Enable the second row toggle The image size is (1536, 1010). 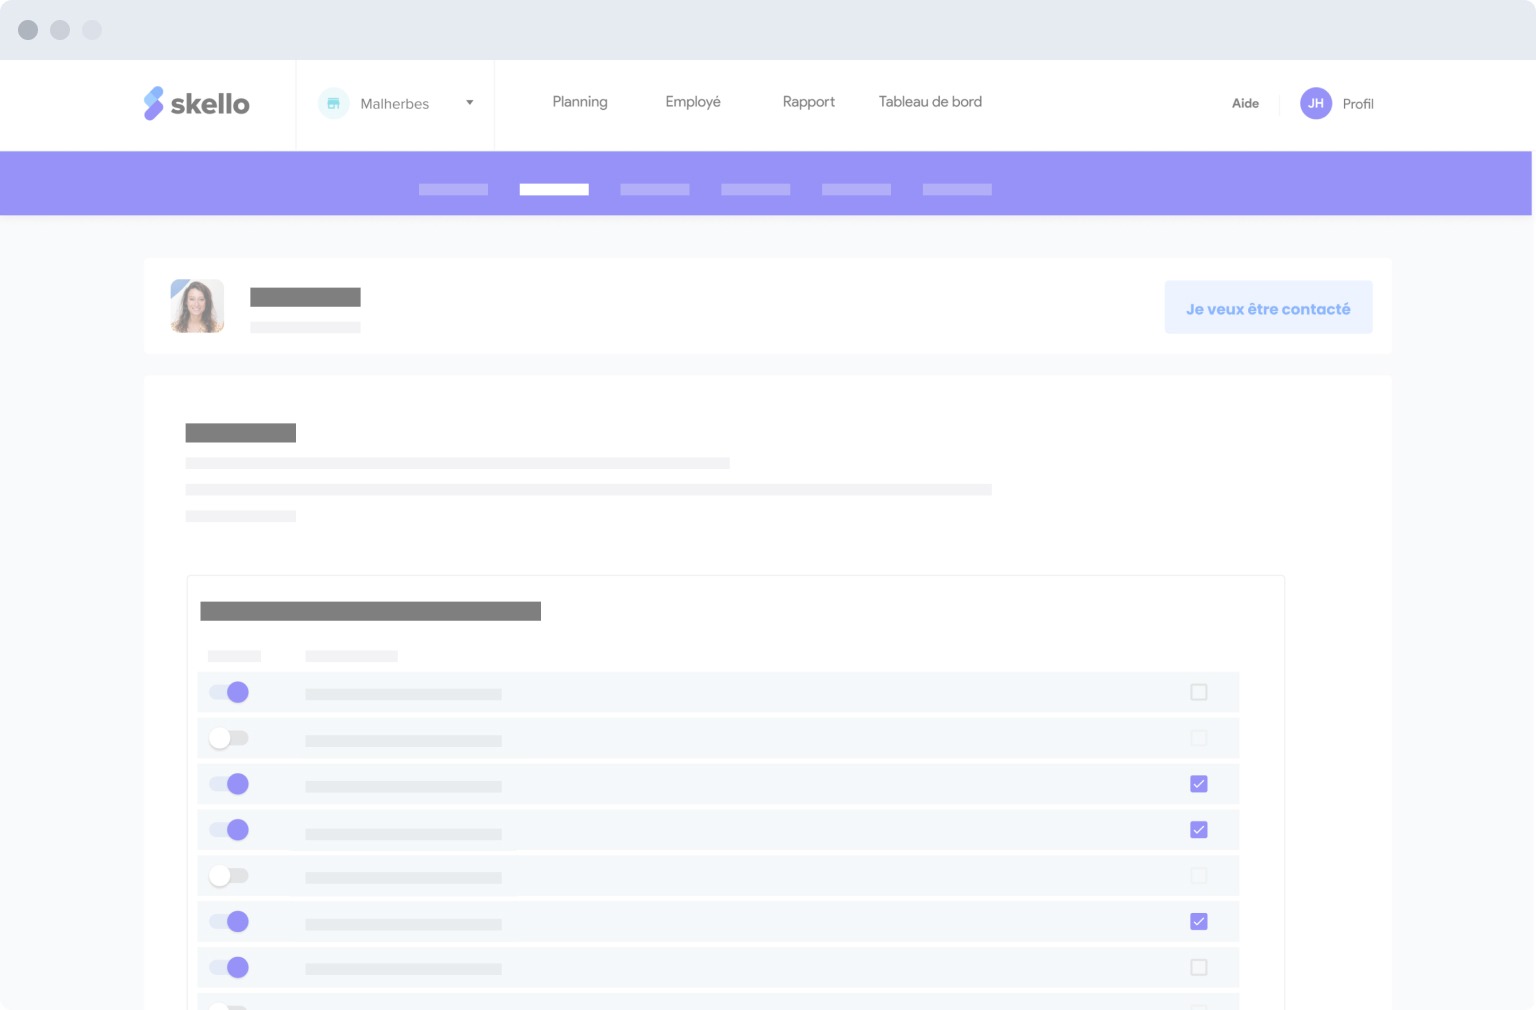228,738
